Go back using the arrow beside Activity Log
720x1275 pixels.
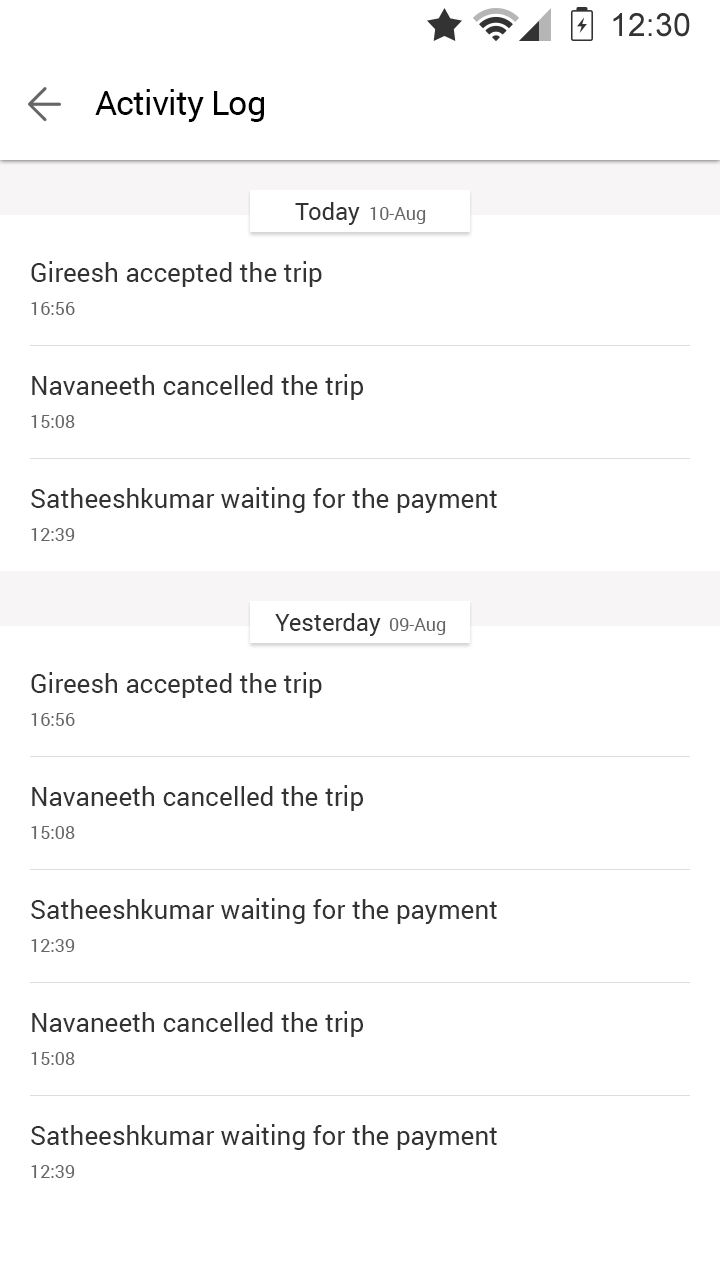point(44,104)
